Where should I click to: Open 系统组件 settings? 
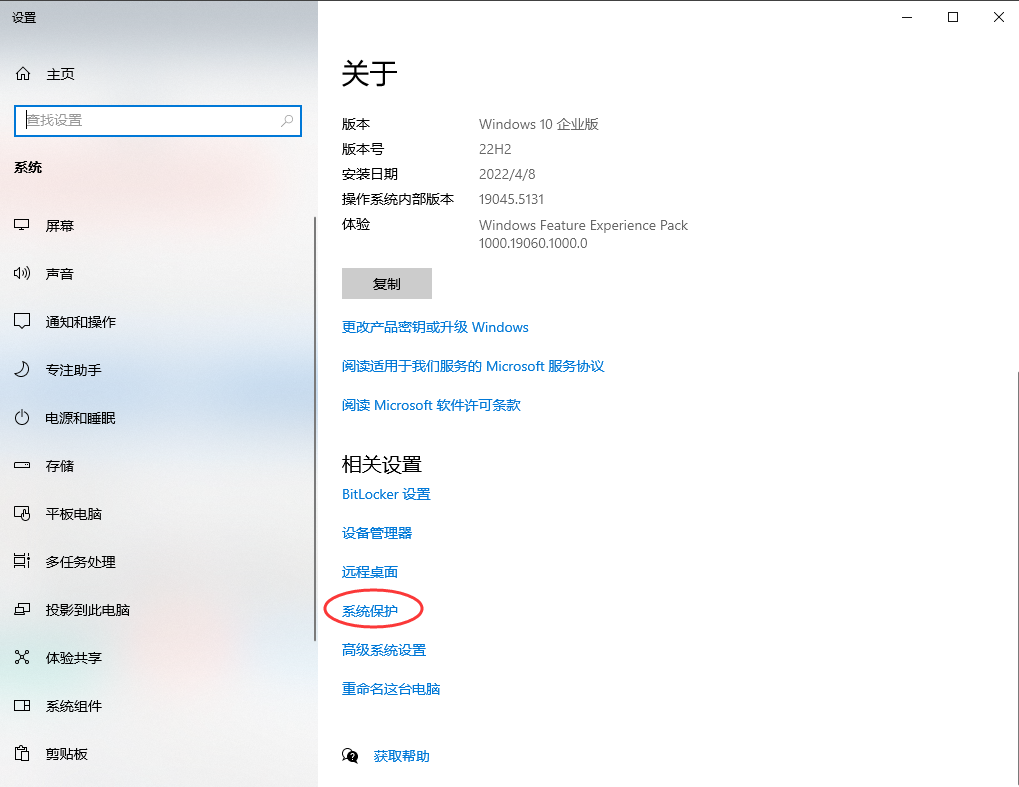[x=70, y=705]
